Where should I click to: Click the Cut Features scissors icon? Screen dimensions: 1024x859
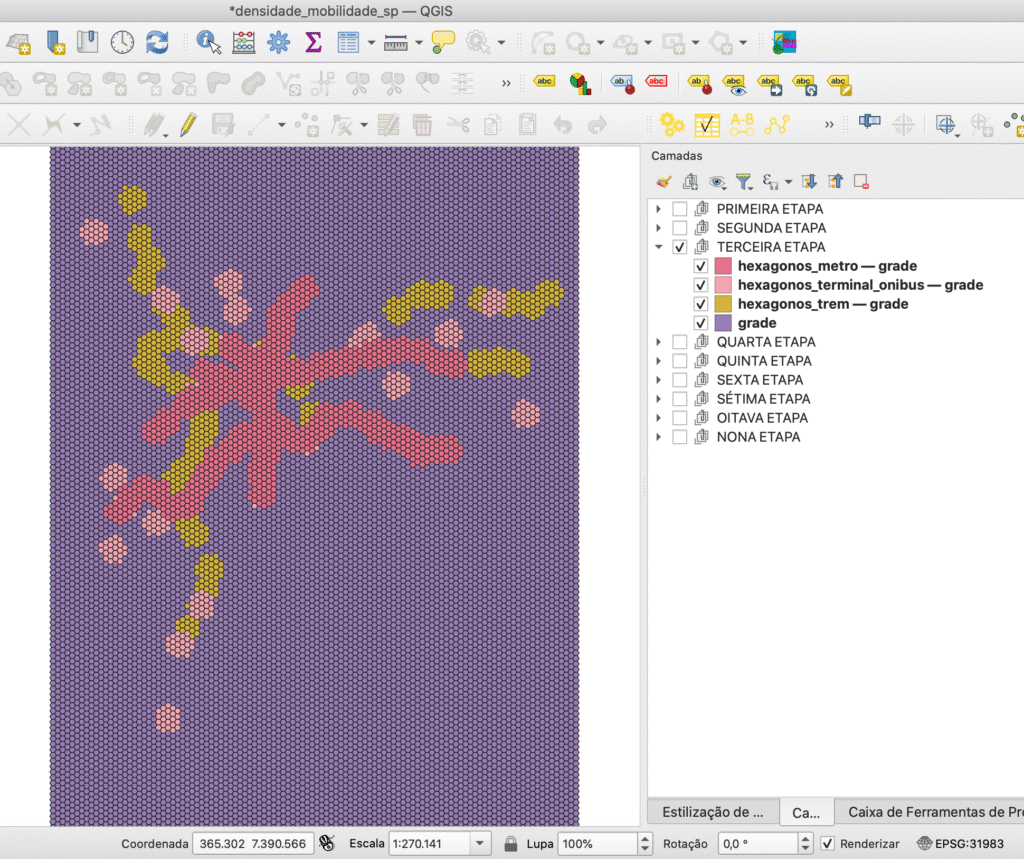click(x=458, y=124)
